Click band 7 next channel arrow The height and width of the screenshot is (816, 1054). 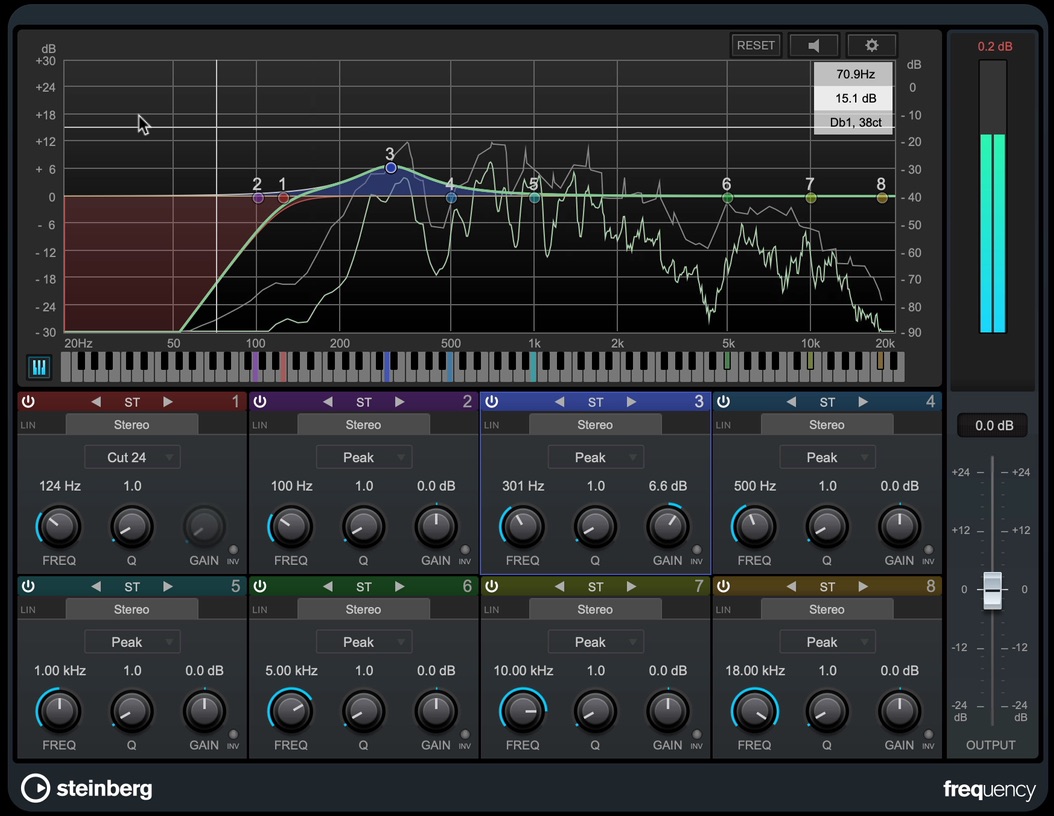(631, 587)
